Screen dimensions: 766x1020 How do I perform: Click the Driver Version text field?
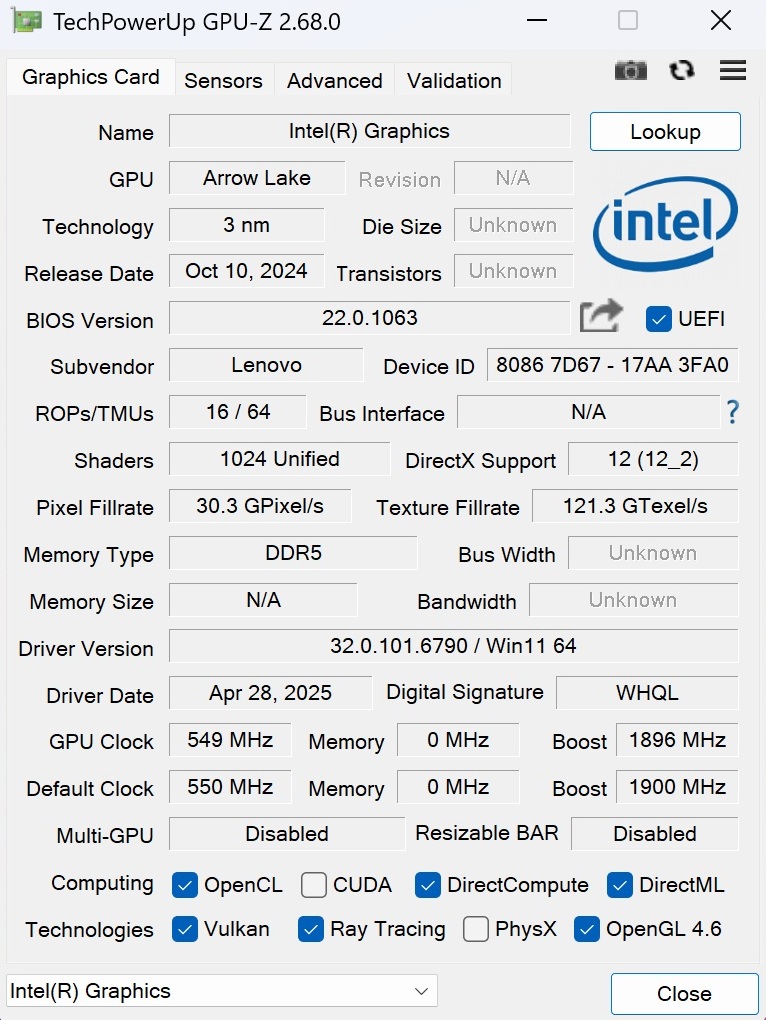(x=453, y=646)
